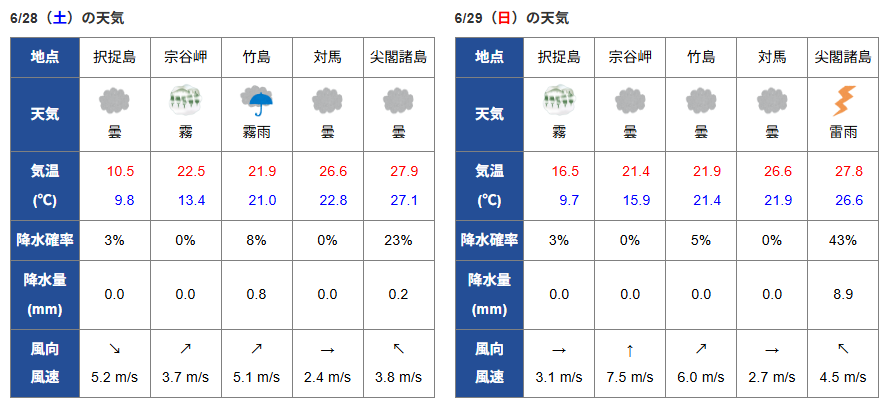Click the southeast wind arrow for 択捉島 on 6/28
Viewport: 890px width, 410px height.
pyautogui.click(x=115, y=350)
